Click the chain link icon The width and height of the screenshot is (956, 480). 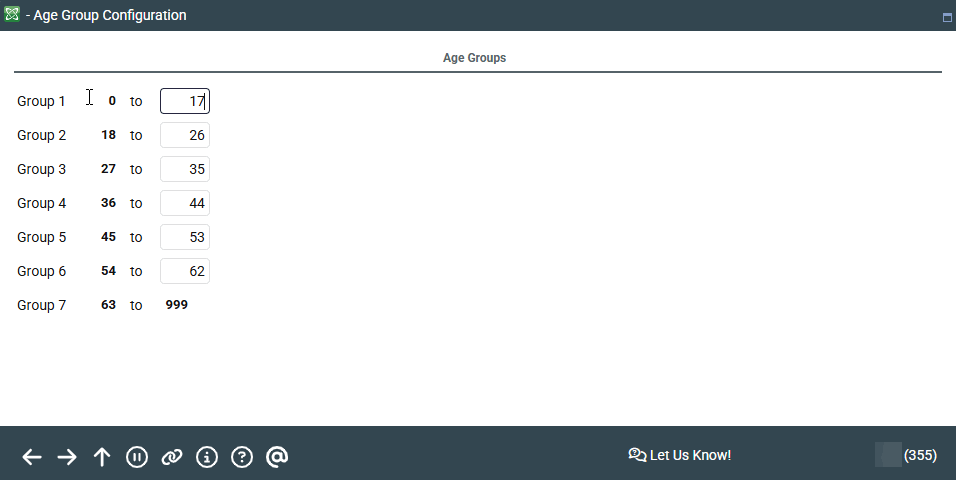click(x=172, y=457)
